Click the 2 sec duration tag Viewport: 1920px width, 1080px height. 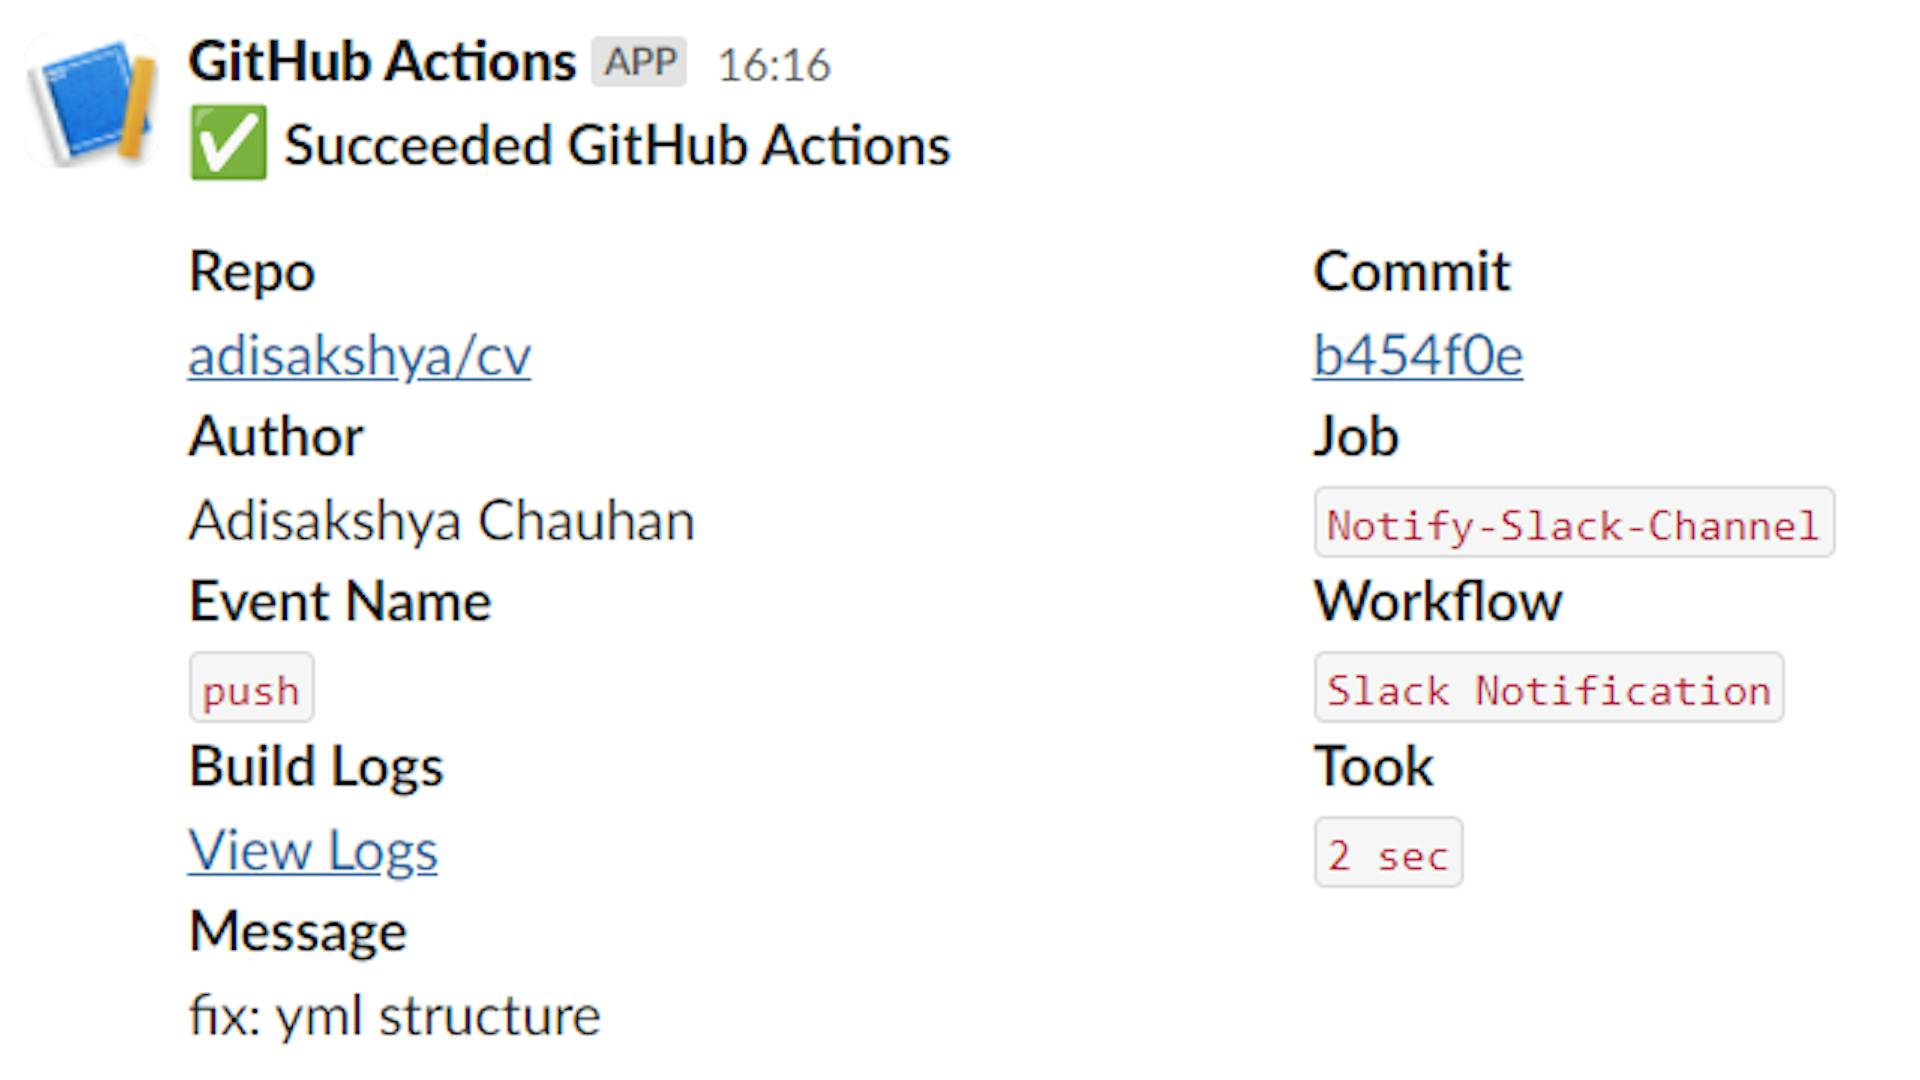[1388, 854]
